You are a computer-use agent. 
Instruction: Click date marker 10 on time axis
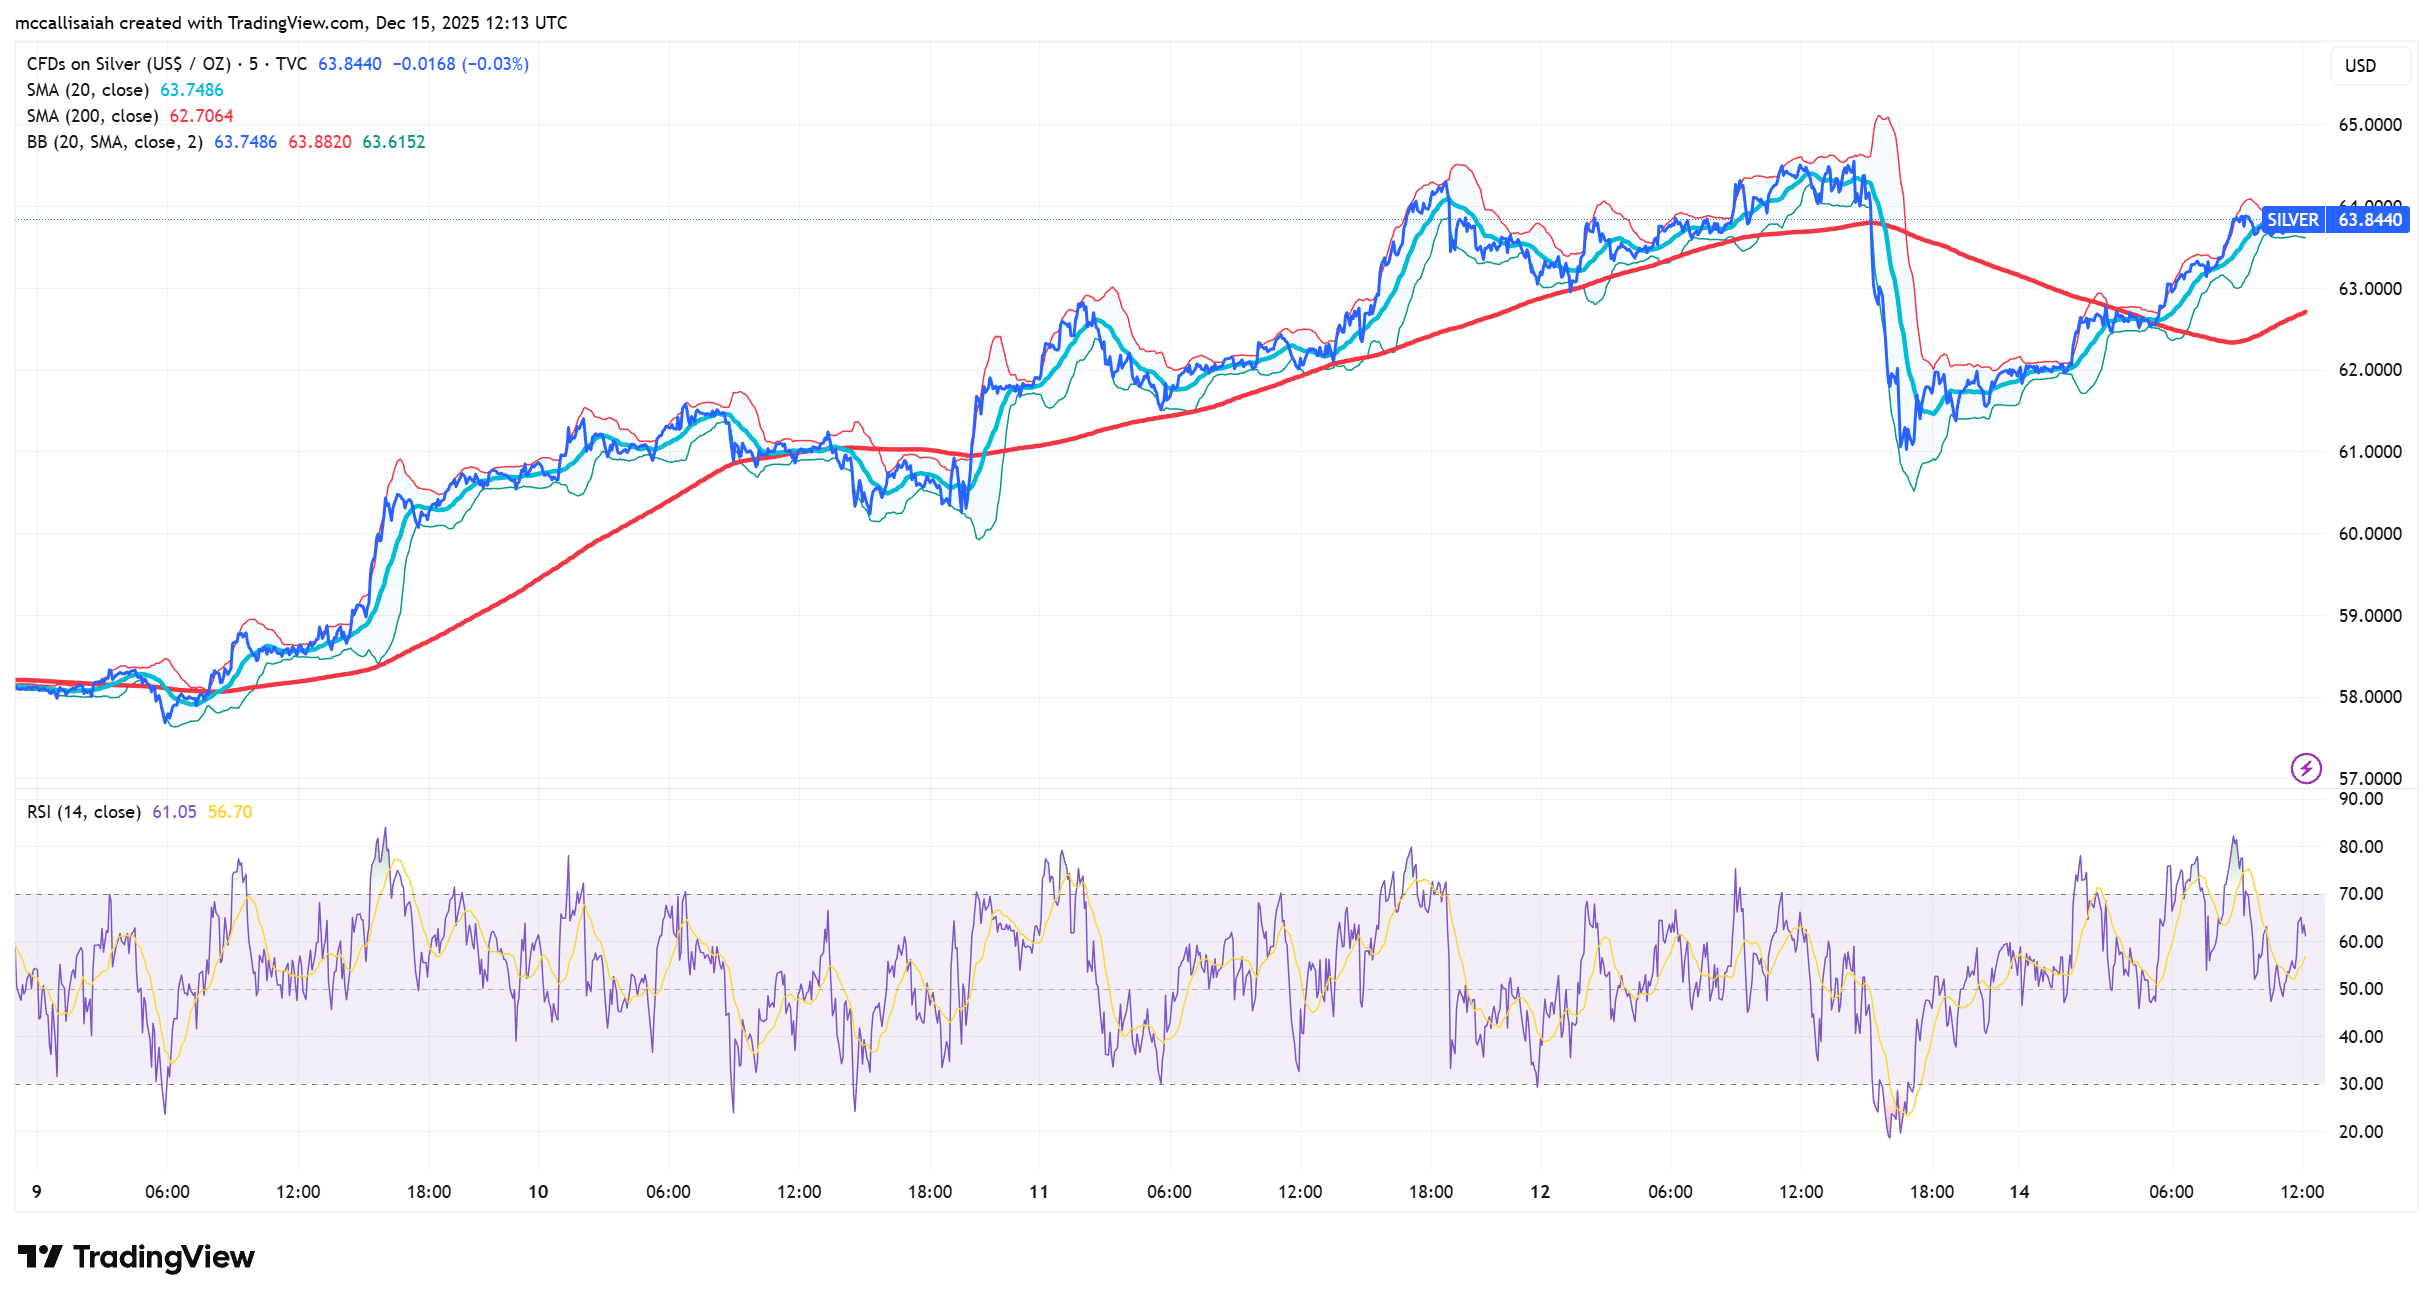point(538,1192)
